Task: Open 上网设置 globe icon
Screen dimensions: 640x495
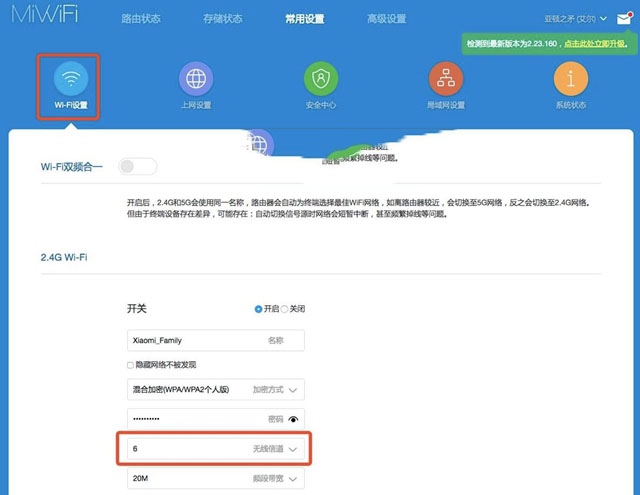Action: click(196, 79)
